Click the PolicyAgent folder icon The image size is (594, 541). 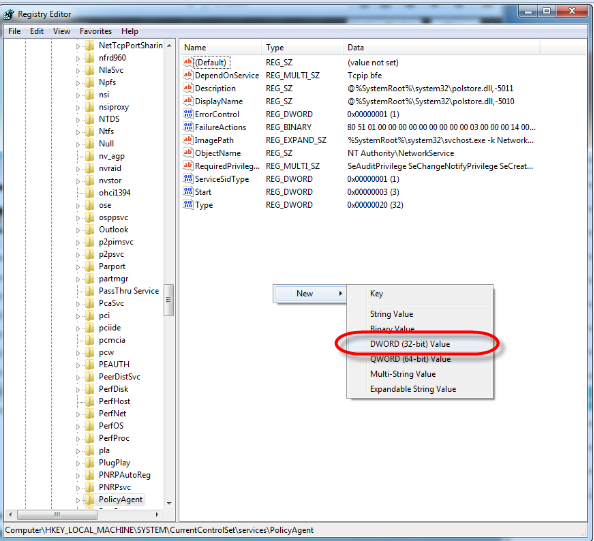[89, 499]
